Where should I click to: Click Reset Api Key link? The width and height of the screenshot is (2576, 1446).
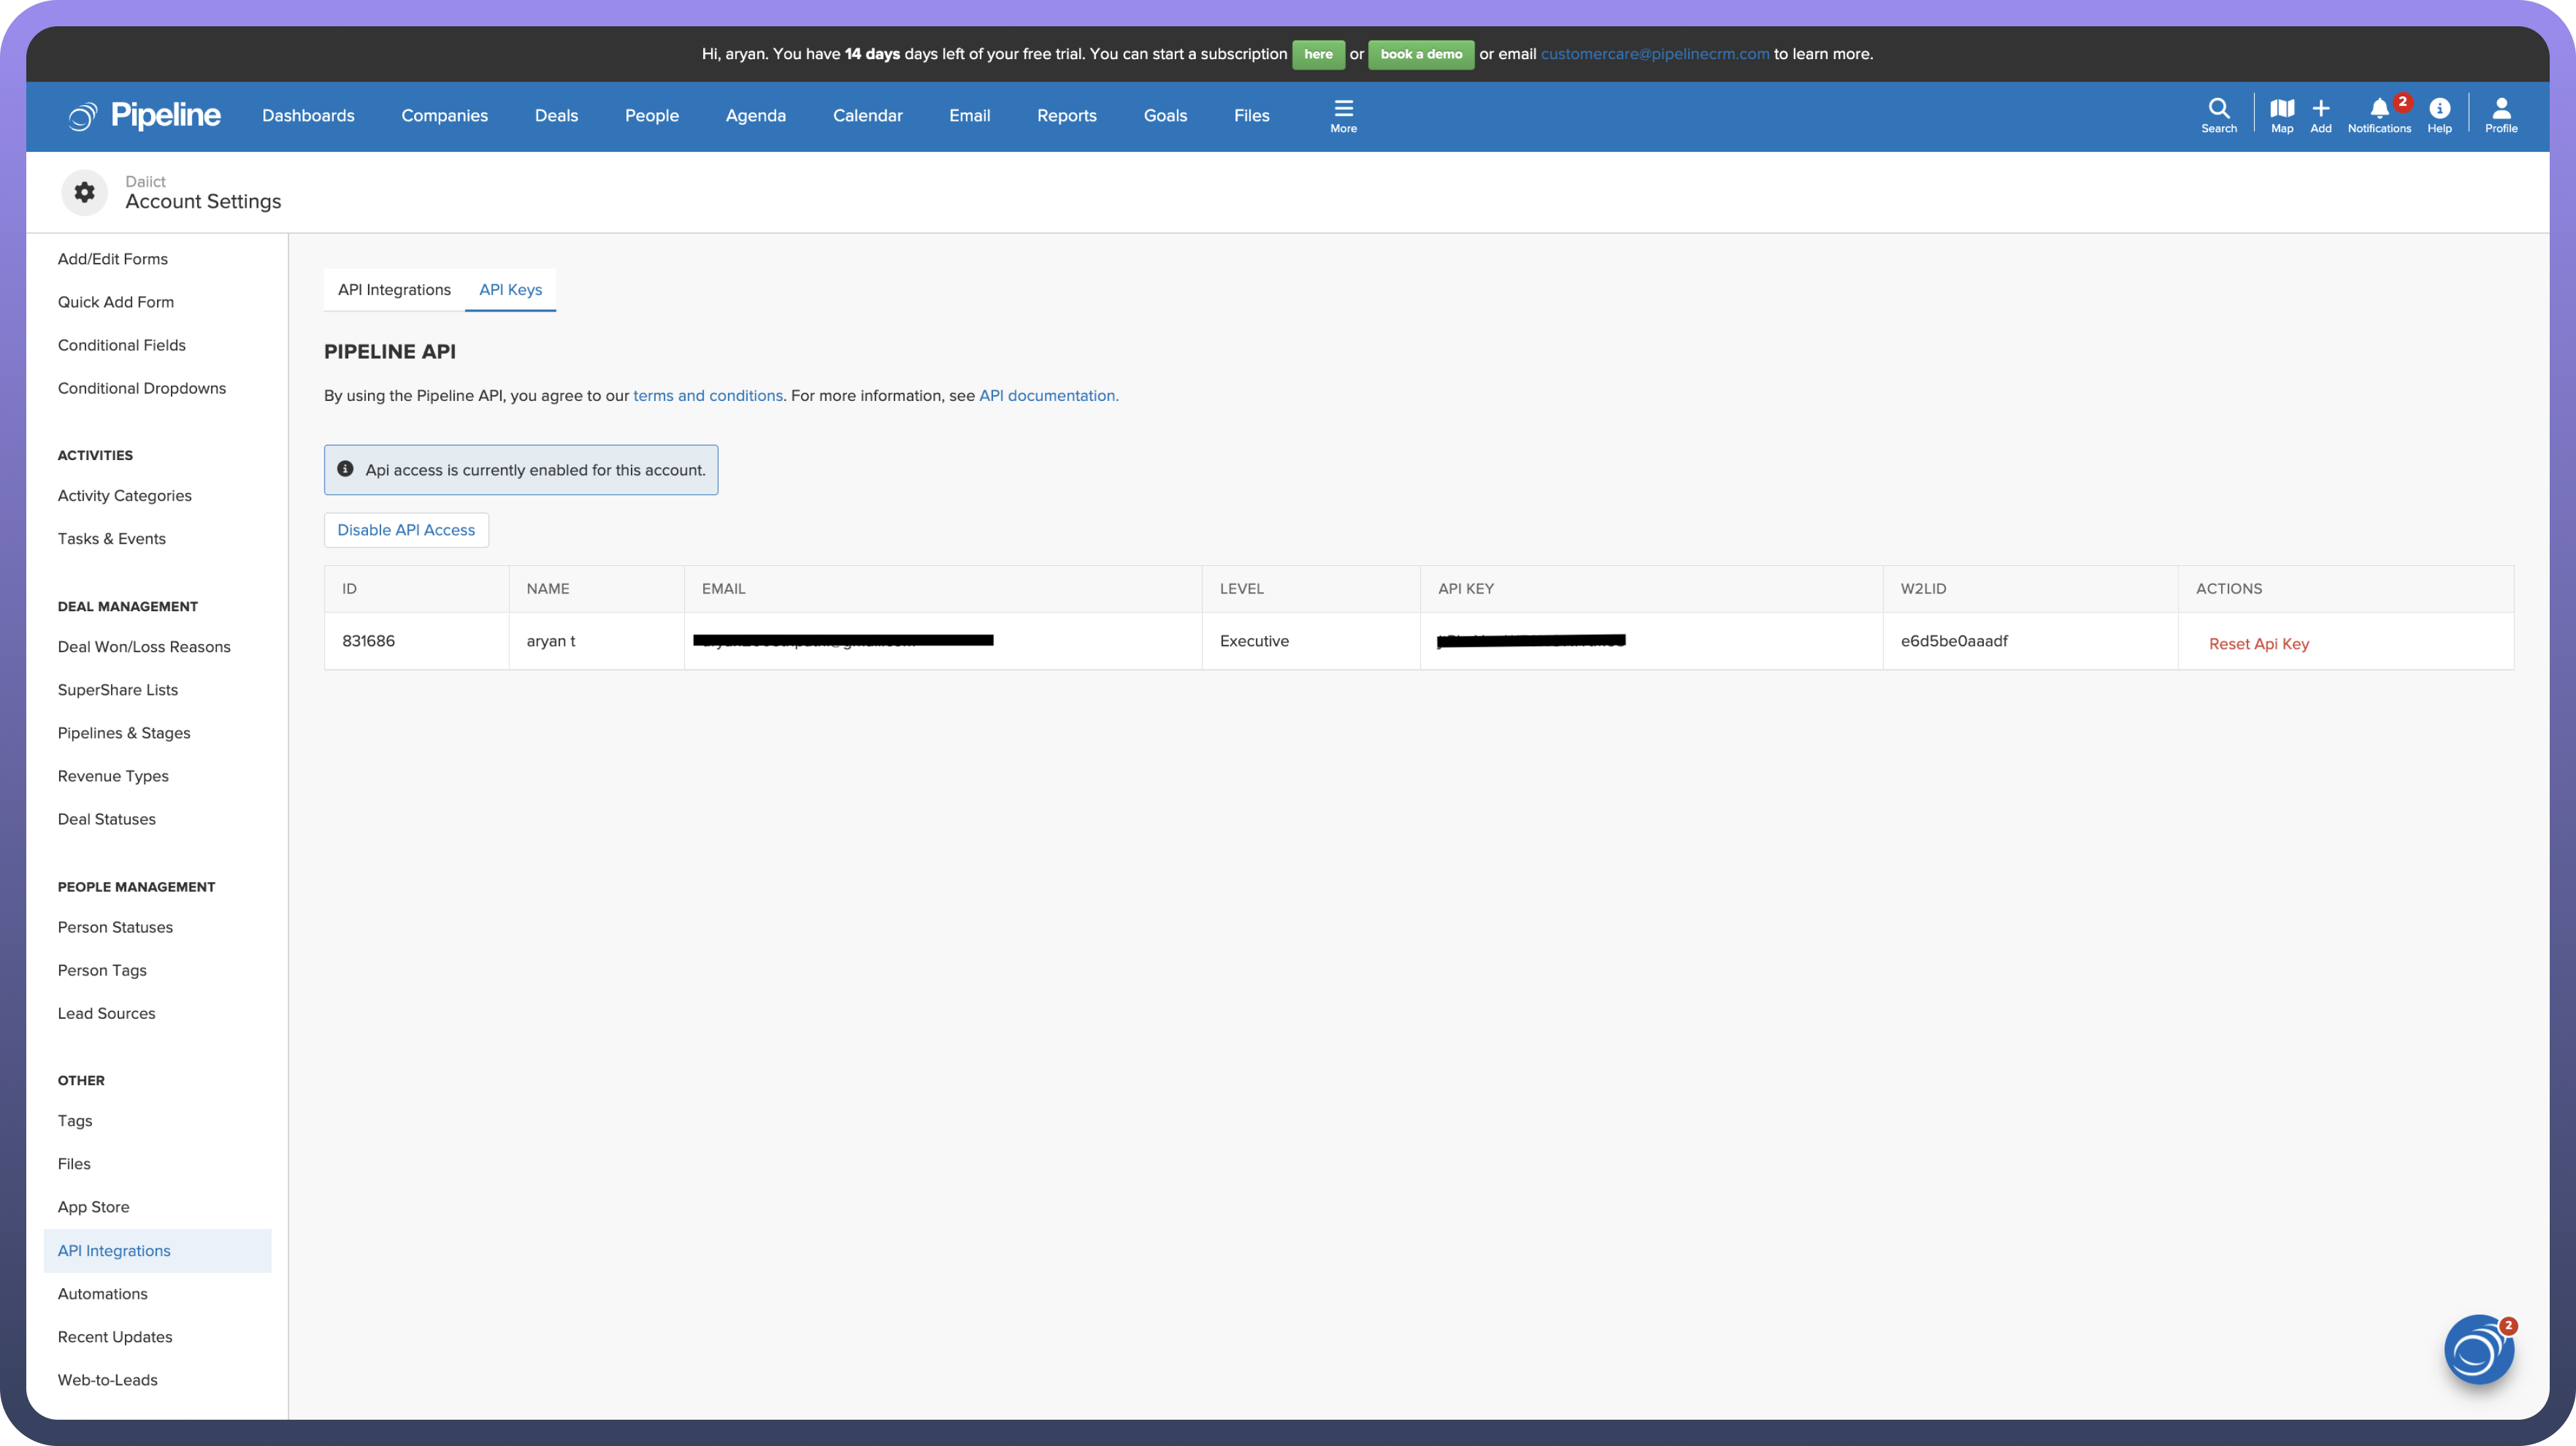(2258, 644)
